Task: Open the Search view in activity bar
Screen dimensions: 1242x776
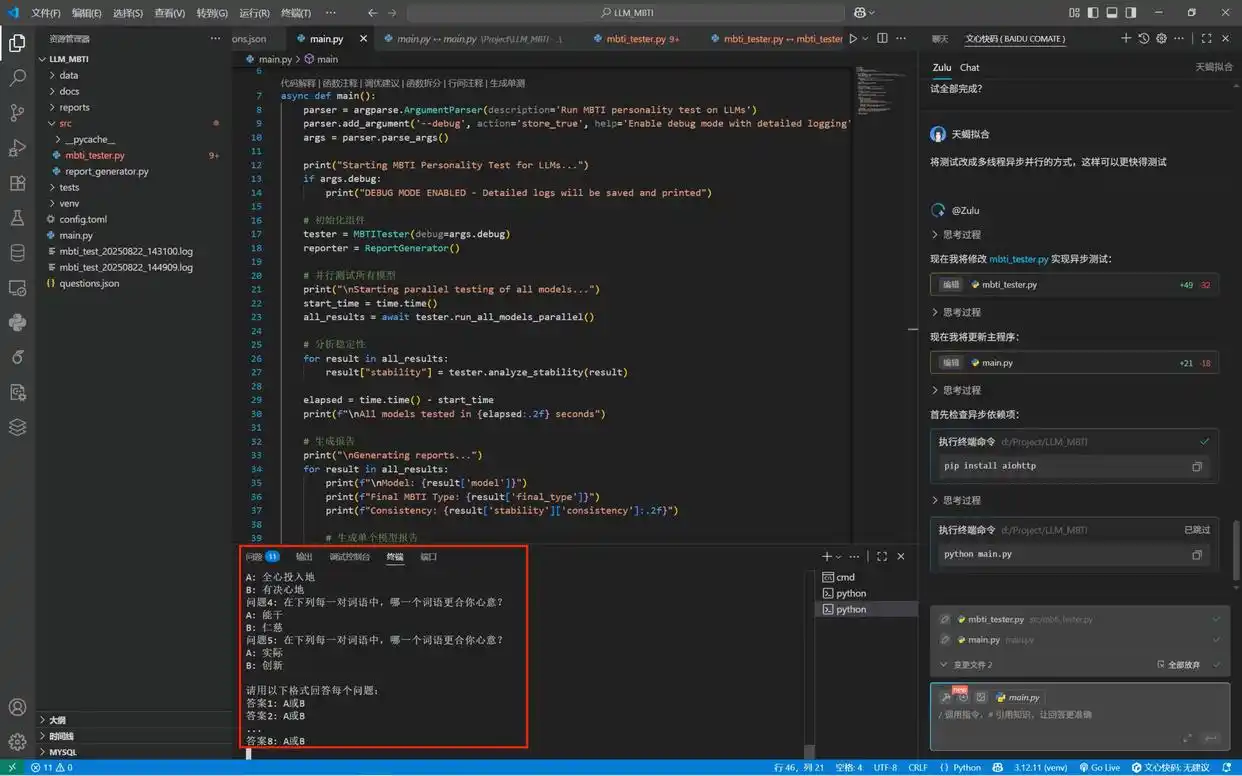Action: tap(17, 77)
